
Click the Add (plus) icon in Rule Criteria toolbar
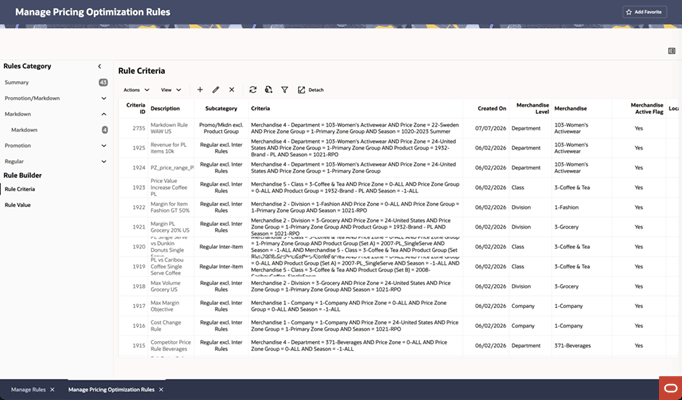tap(200, 90)
